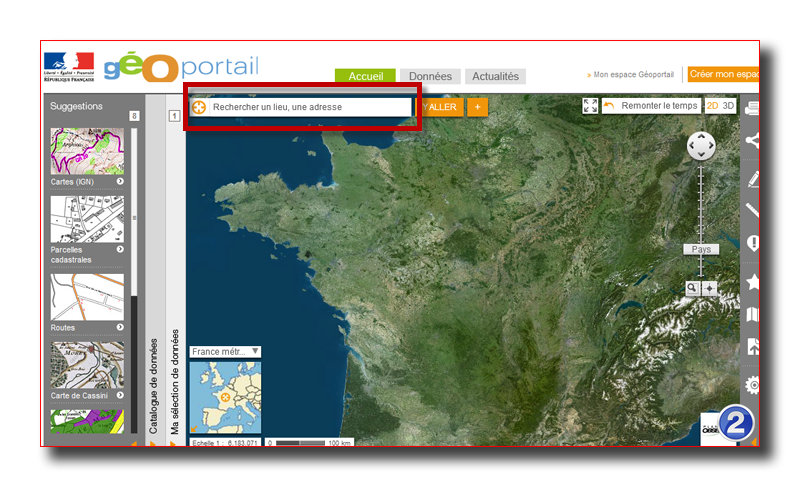This screenshot has width=800, height=487.
Task: Pan the map down with the navigation pad
Action: (701, 155)
